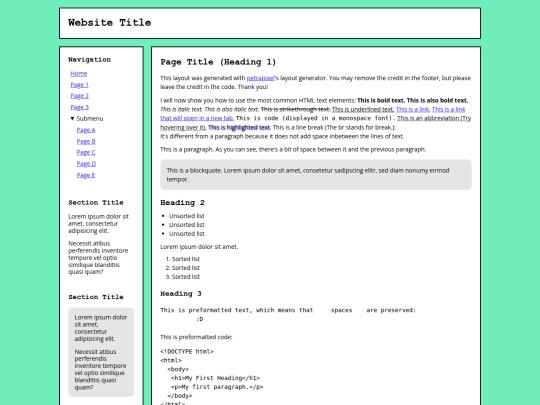Go to Page D submenu link
The width and height of the screenshot is (540, 405).
click(x=86, y=164)
